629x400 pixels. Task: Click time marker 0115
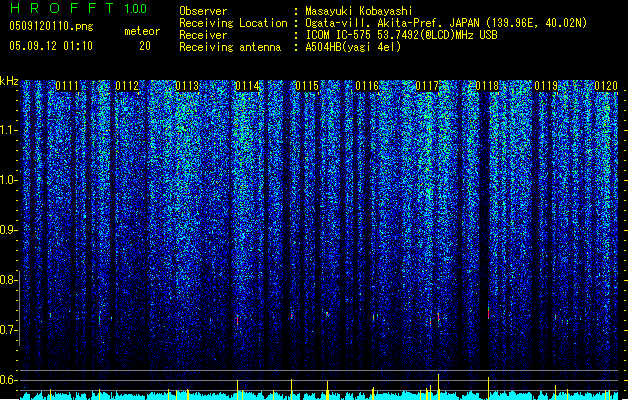(x=307, y=86)
